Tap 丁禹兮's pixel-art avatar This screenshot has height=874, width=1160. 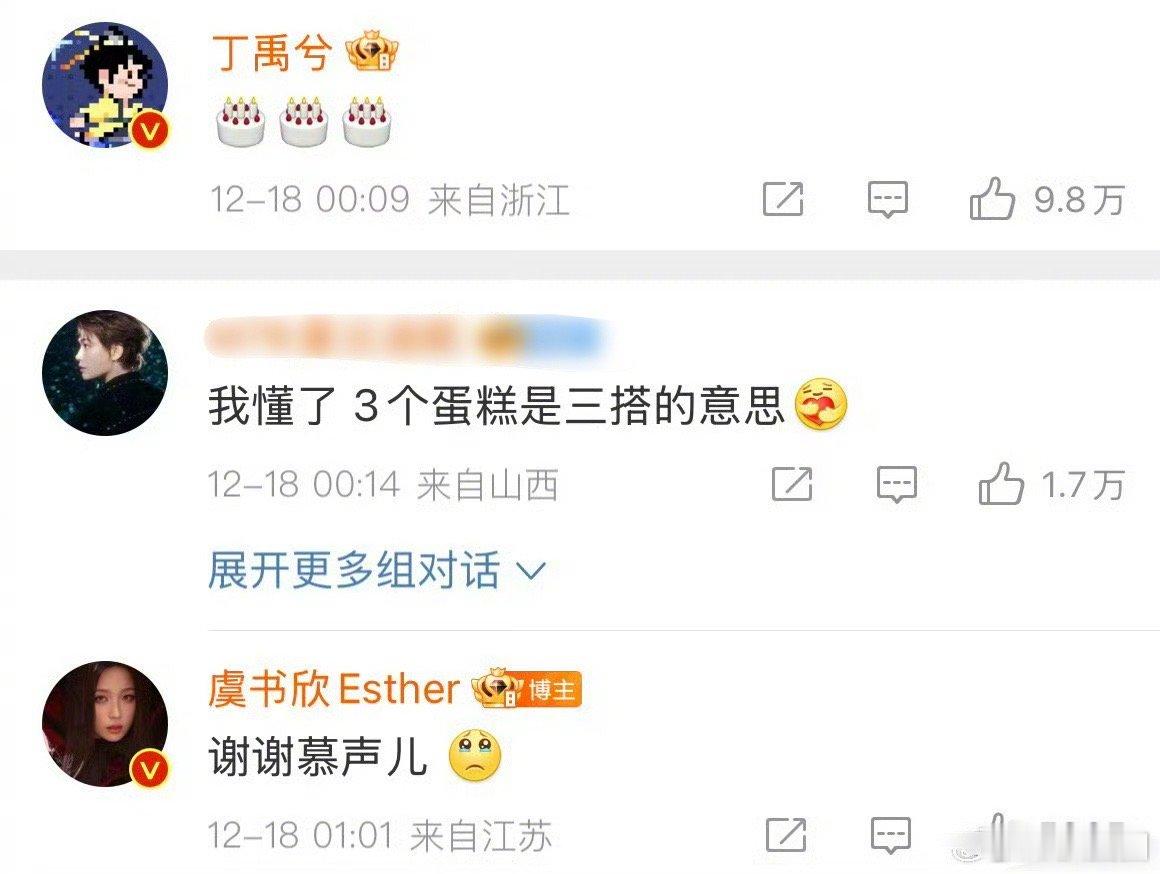105,84
